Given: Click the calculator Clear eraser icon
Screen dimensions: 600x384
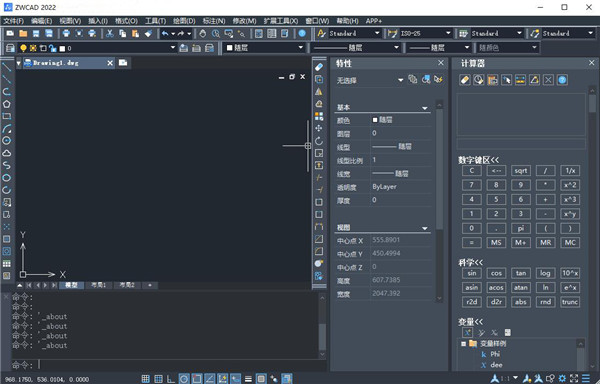Looking at the screenshot, I should pyautogui.click(x=465, y=80).
